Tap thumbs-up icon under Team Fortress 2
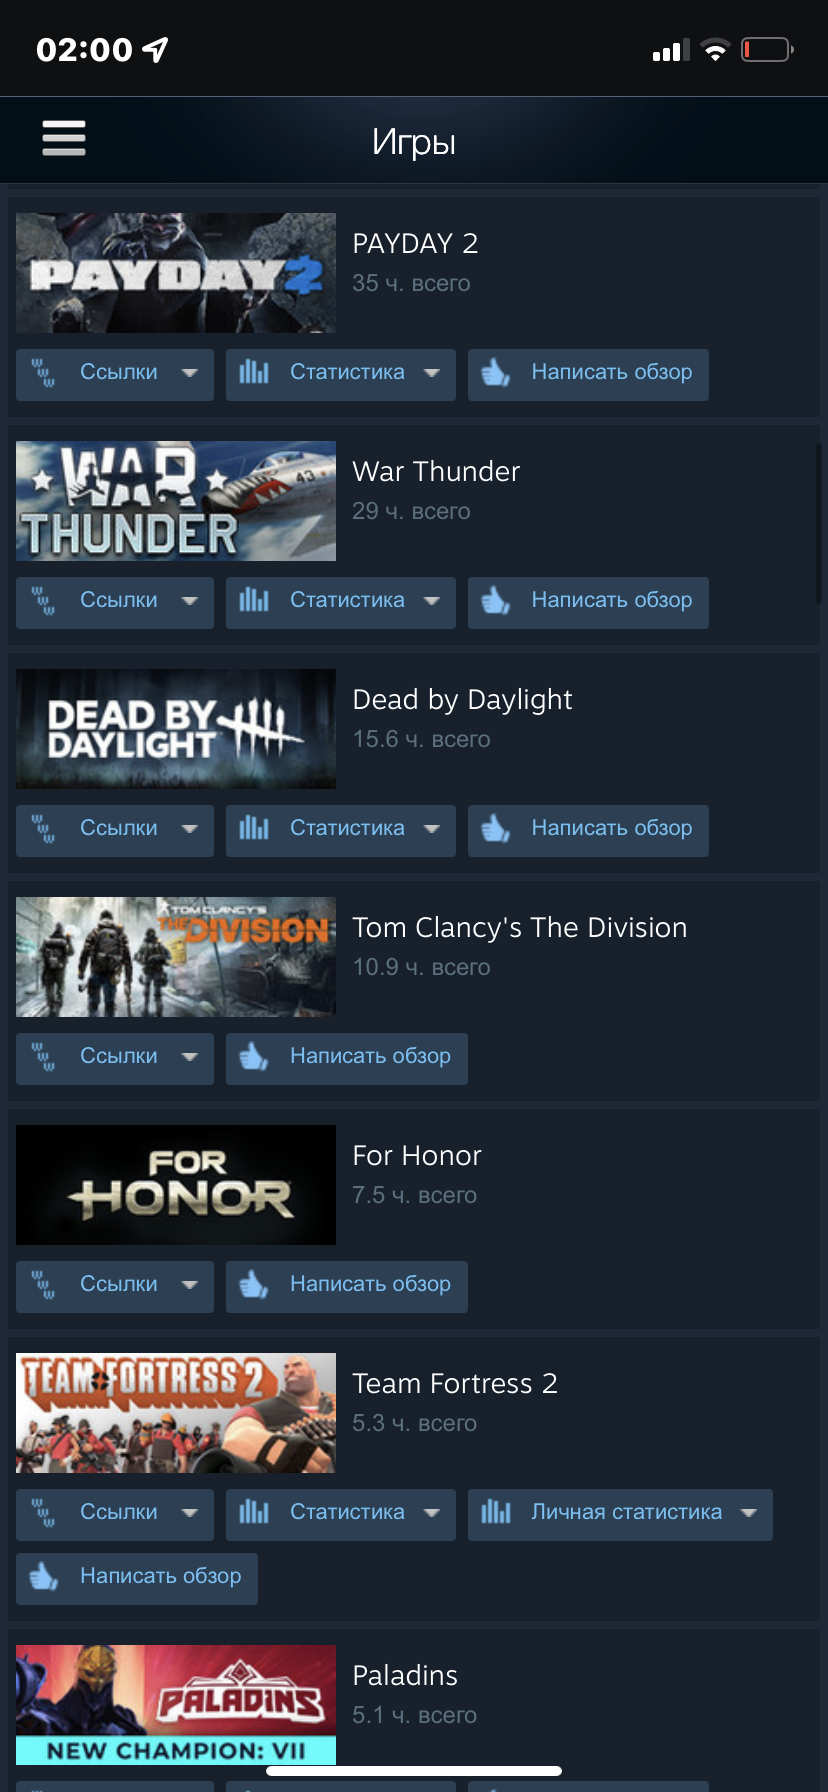Screen dimensions: 828x1792 44,1577
